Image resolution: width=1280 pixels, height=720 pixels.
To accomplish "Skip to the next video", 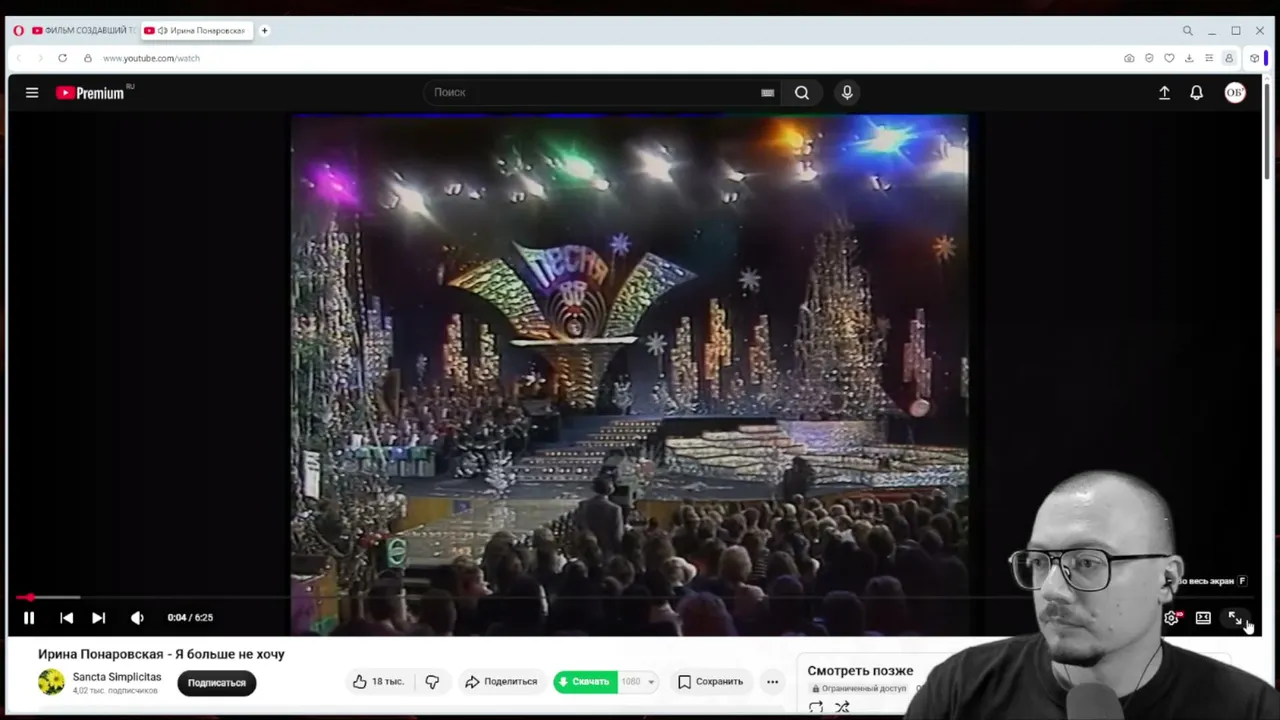I will point(98,618).
